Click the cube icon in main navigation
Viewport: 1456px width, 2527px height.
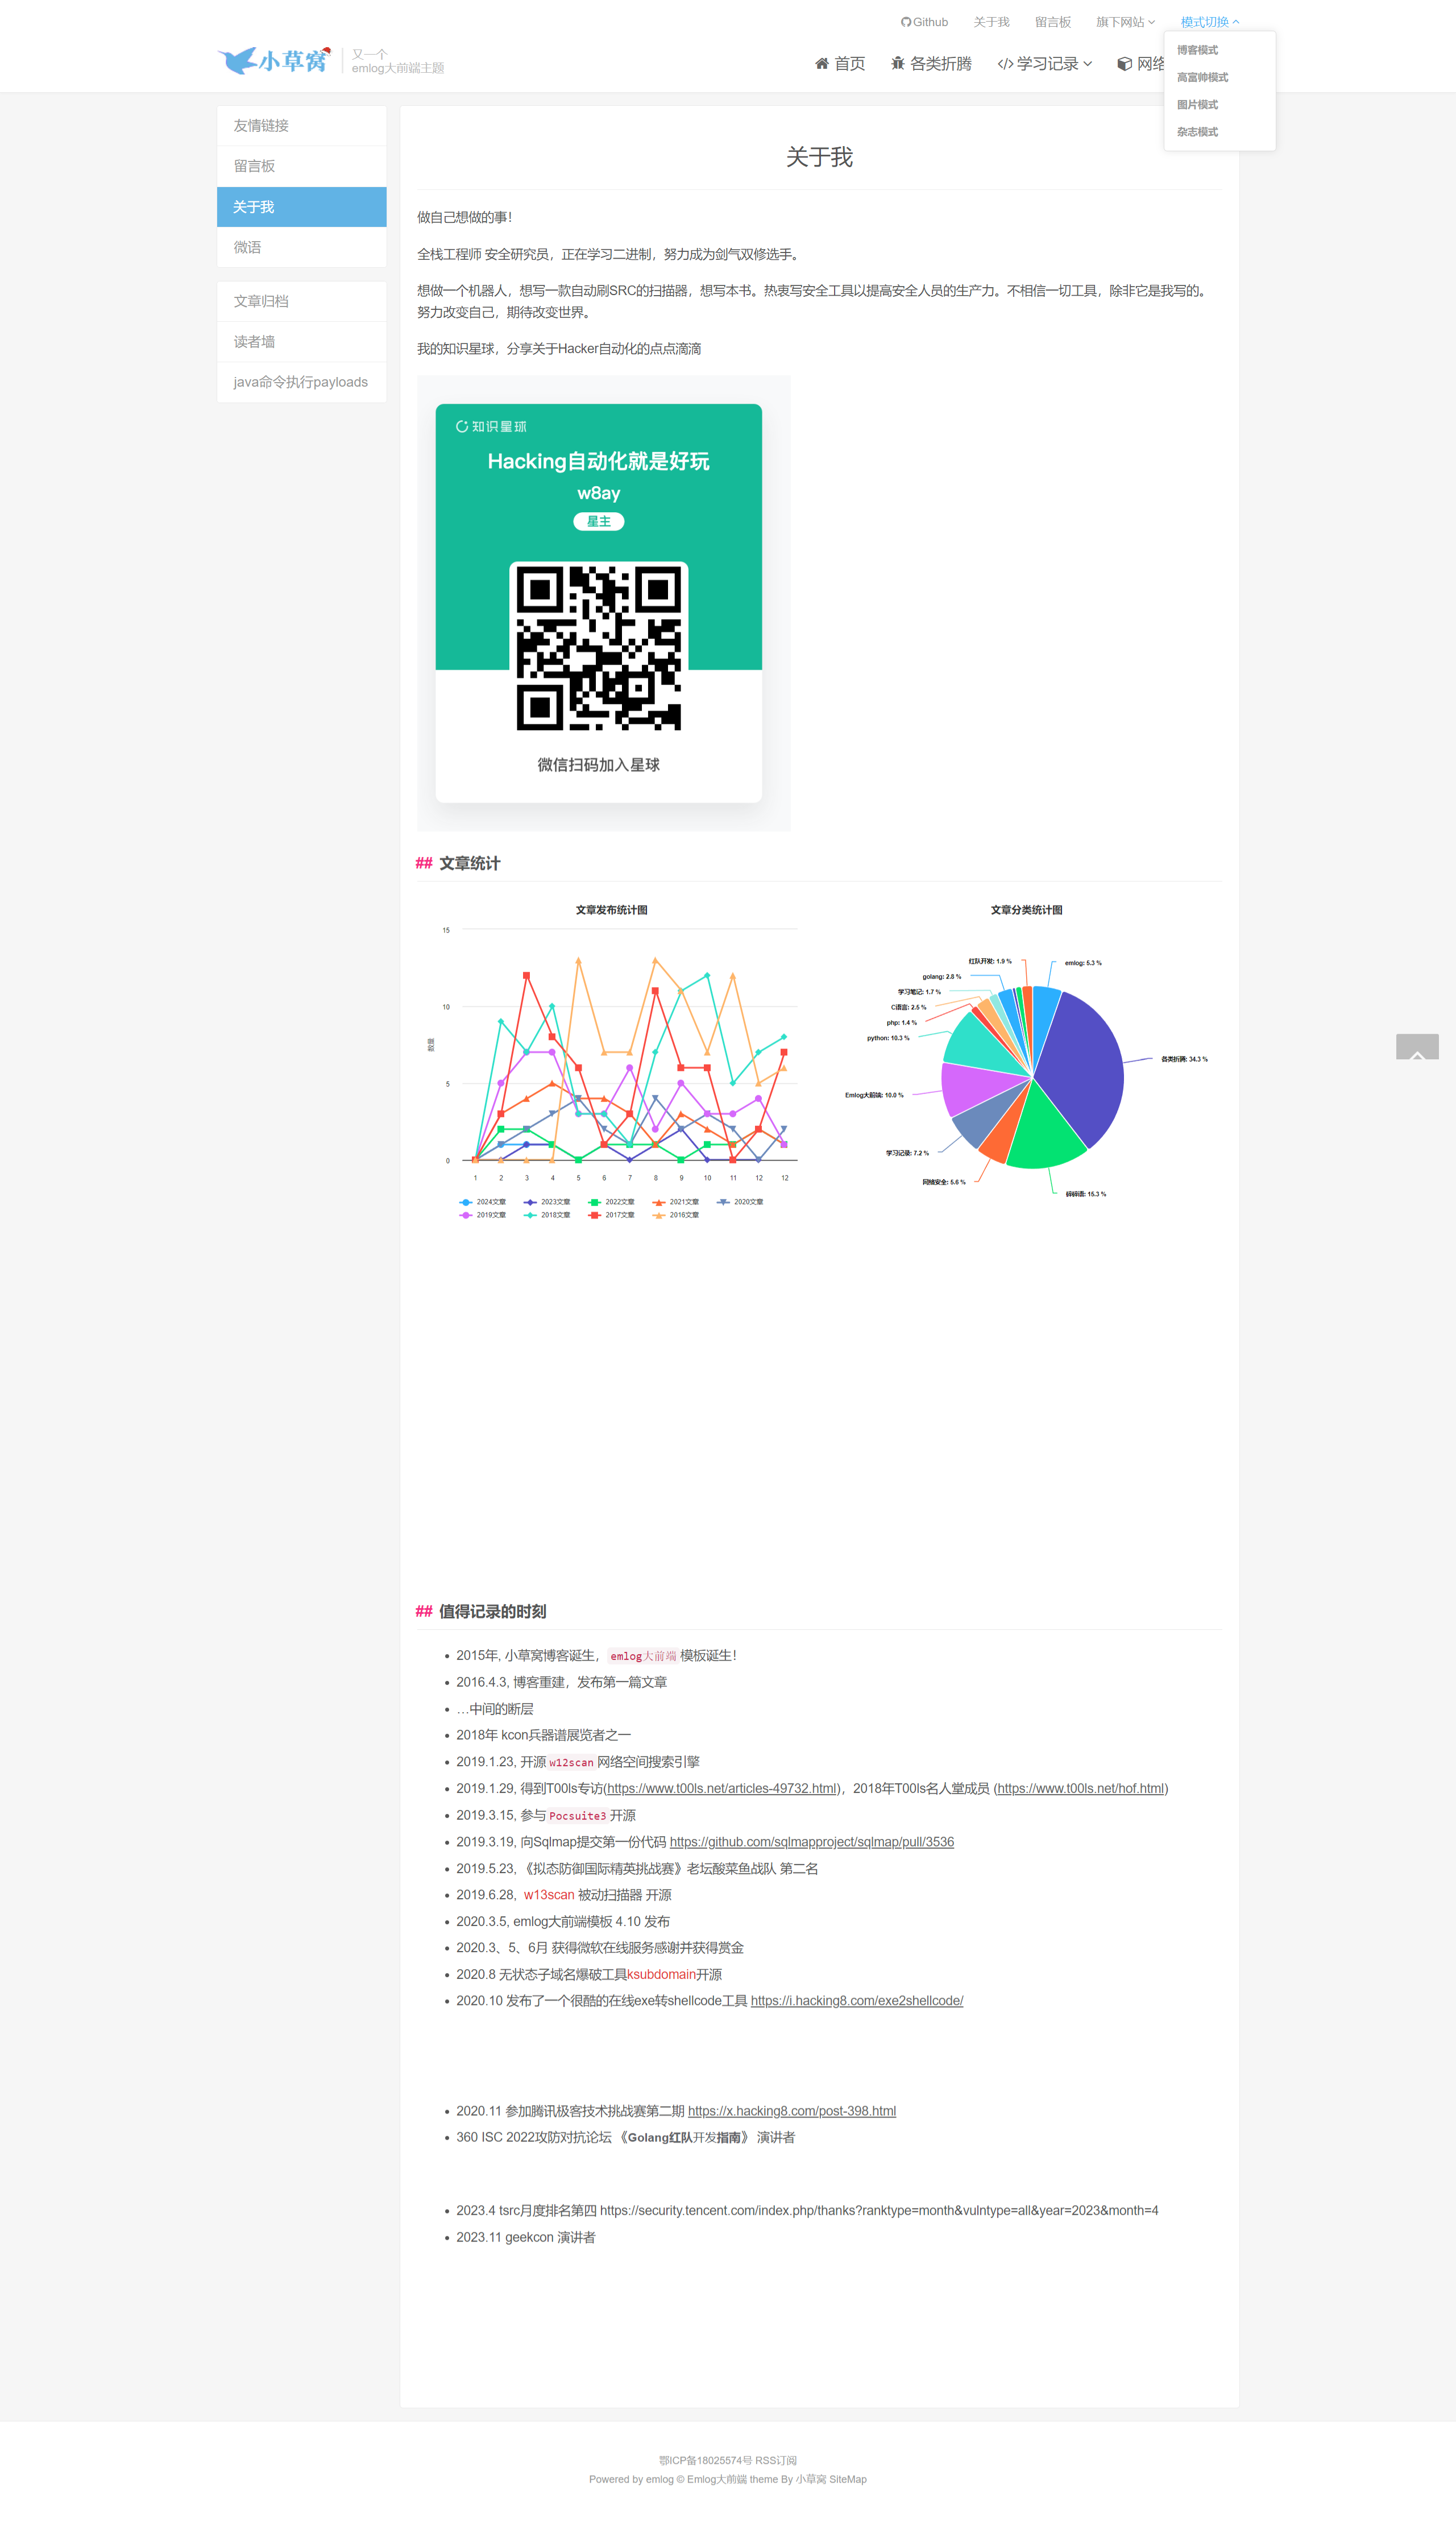pyautogui.click(x=1124, y=64)
